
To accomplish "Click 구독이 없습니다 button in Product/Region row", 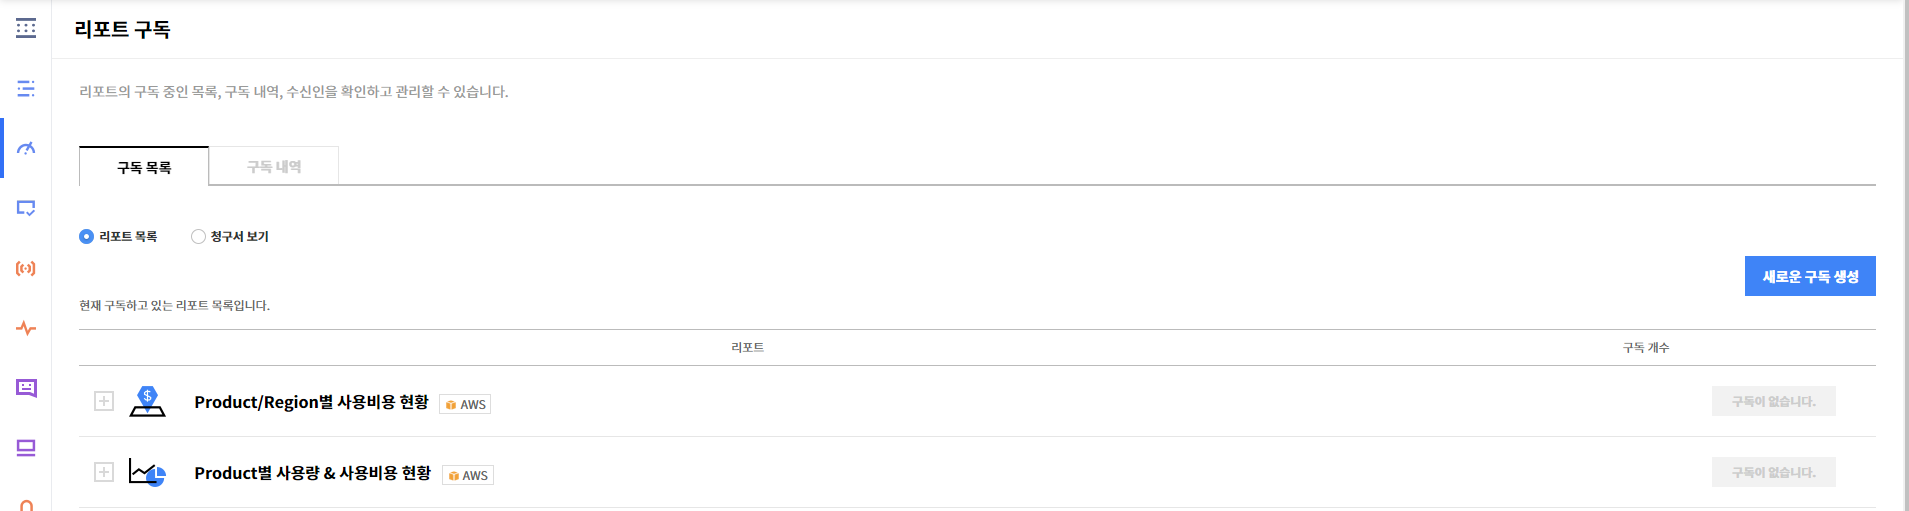I will 1773,401.
